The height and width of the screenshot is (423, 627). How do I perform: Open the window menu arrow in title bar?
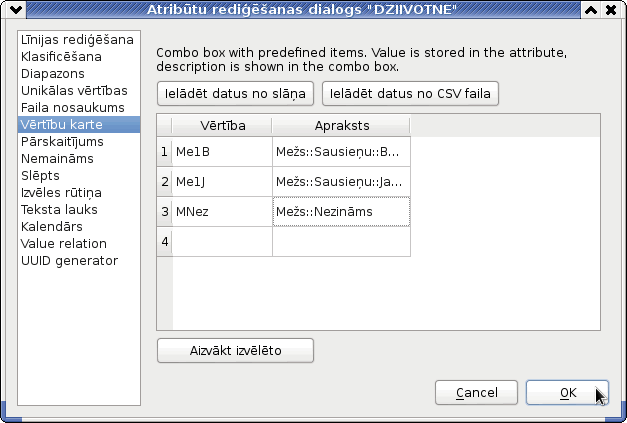pos(16,9)
